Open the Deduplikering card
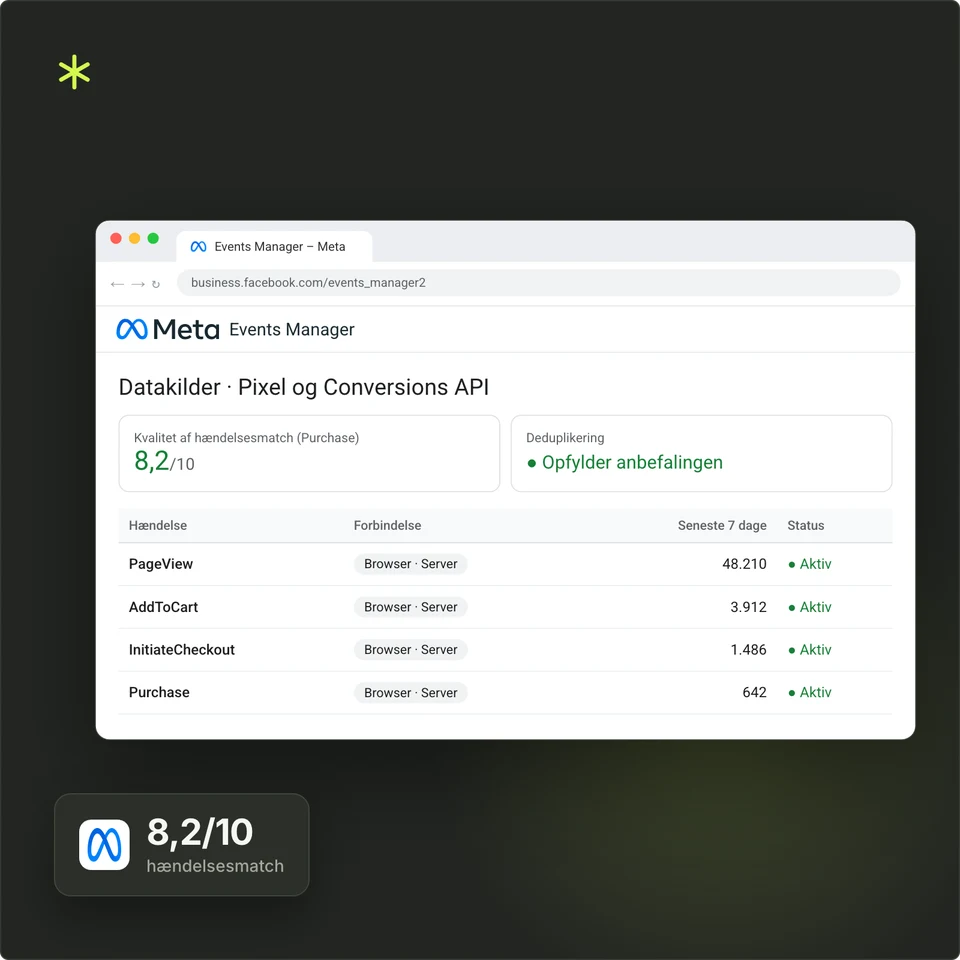 pyautogui.click(x=701, y=453)
